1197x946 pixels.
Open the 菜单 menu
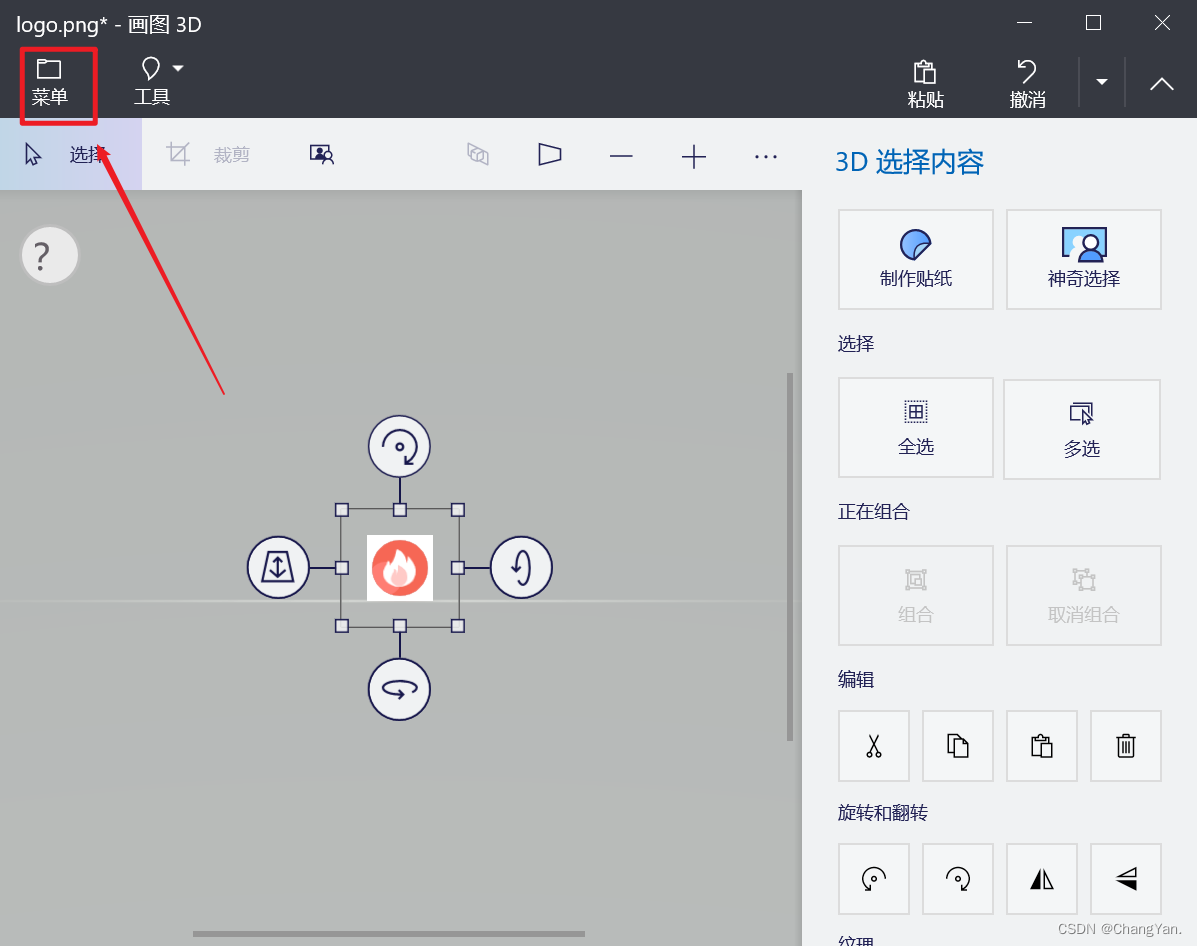coord(50,82)
